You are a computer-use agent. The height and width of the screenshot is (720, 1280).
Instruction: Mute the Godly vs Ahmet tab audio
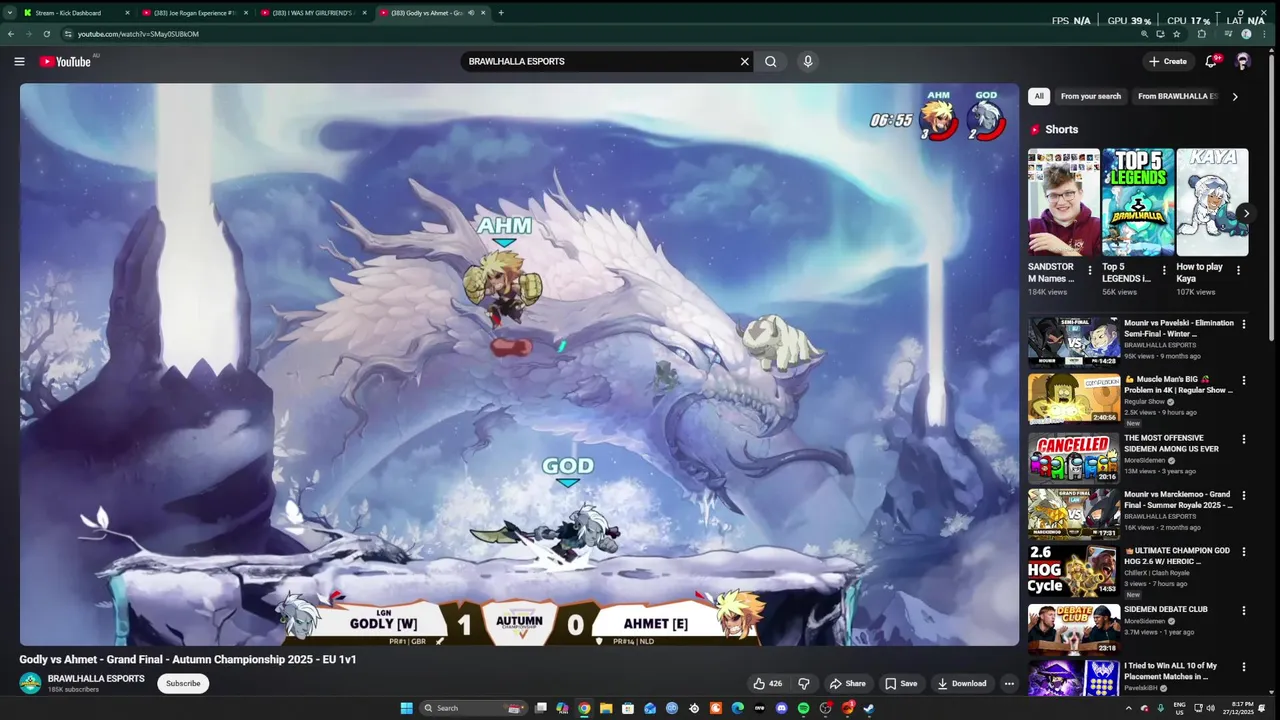(x=471, y=13)
